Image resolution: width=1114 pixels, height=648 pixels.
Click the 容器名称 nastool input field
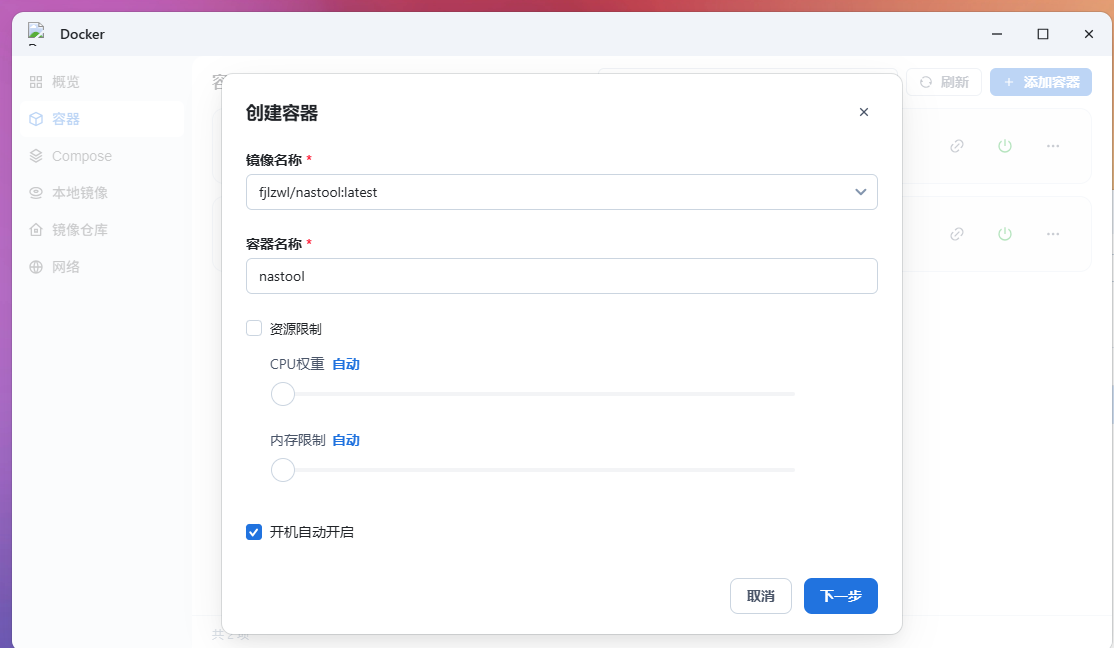click(x=562, y=276)
